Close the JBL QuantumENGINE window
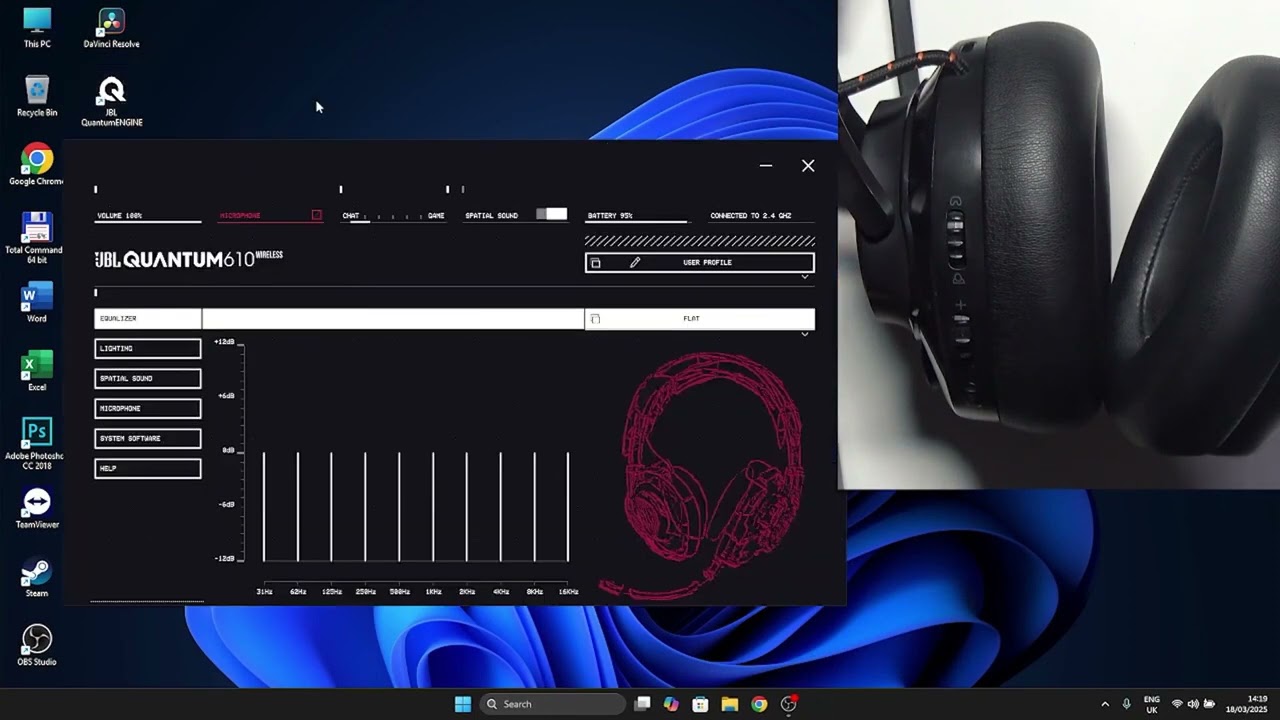The height and width of the screenshot is (720, 1280). pyautogui.click(x=808, y=166)
